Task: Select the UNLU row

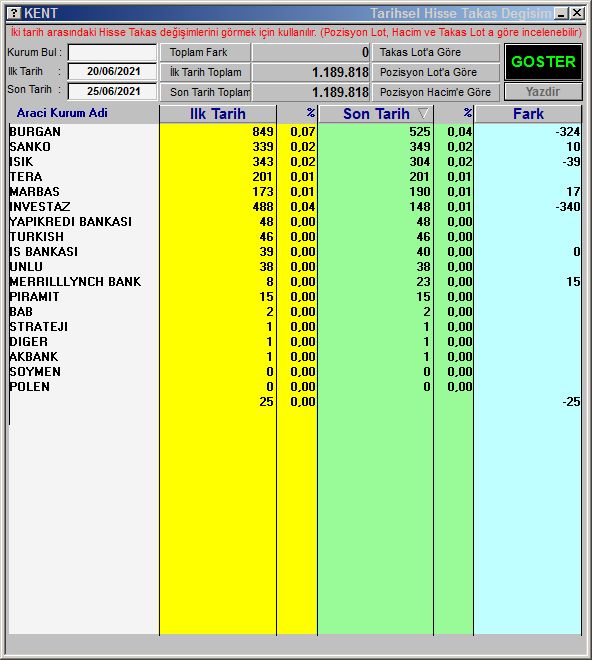Action: pyautogui.click(x=295, y=267)
